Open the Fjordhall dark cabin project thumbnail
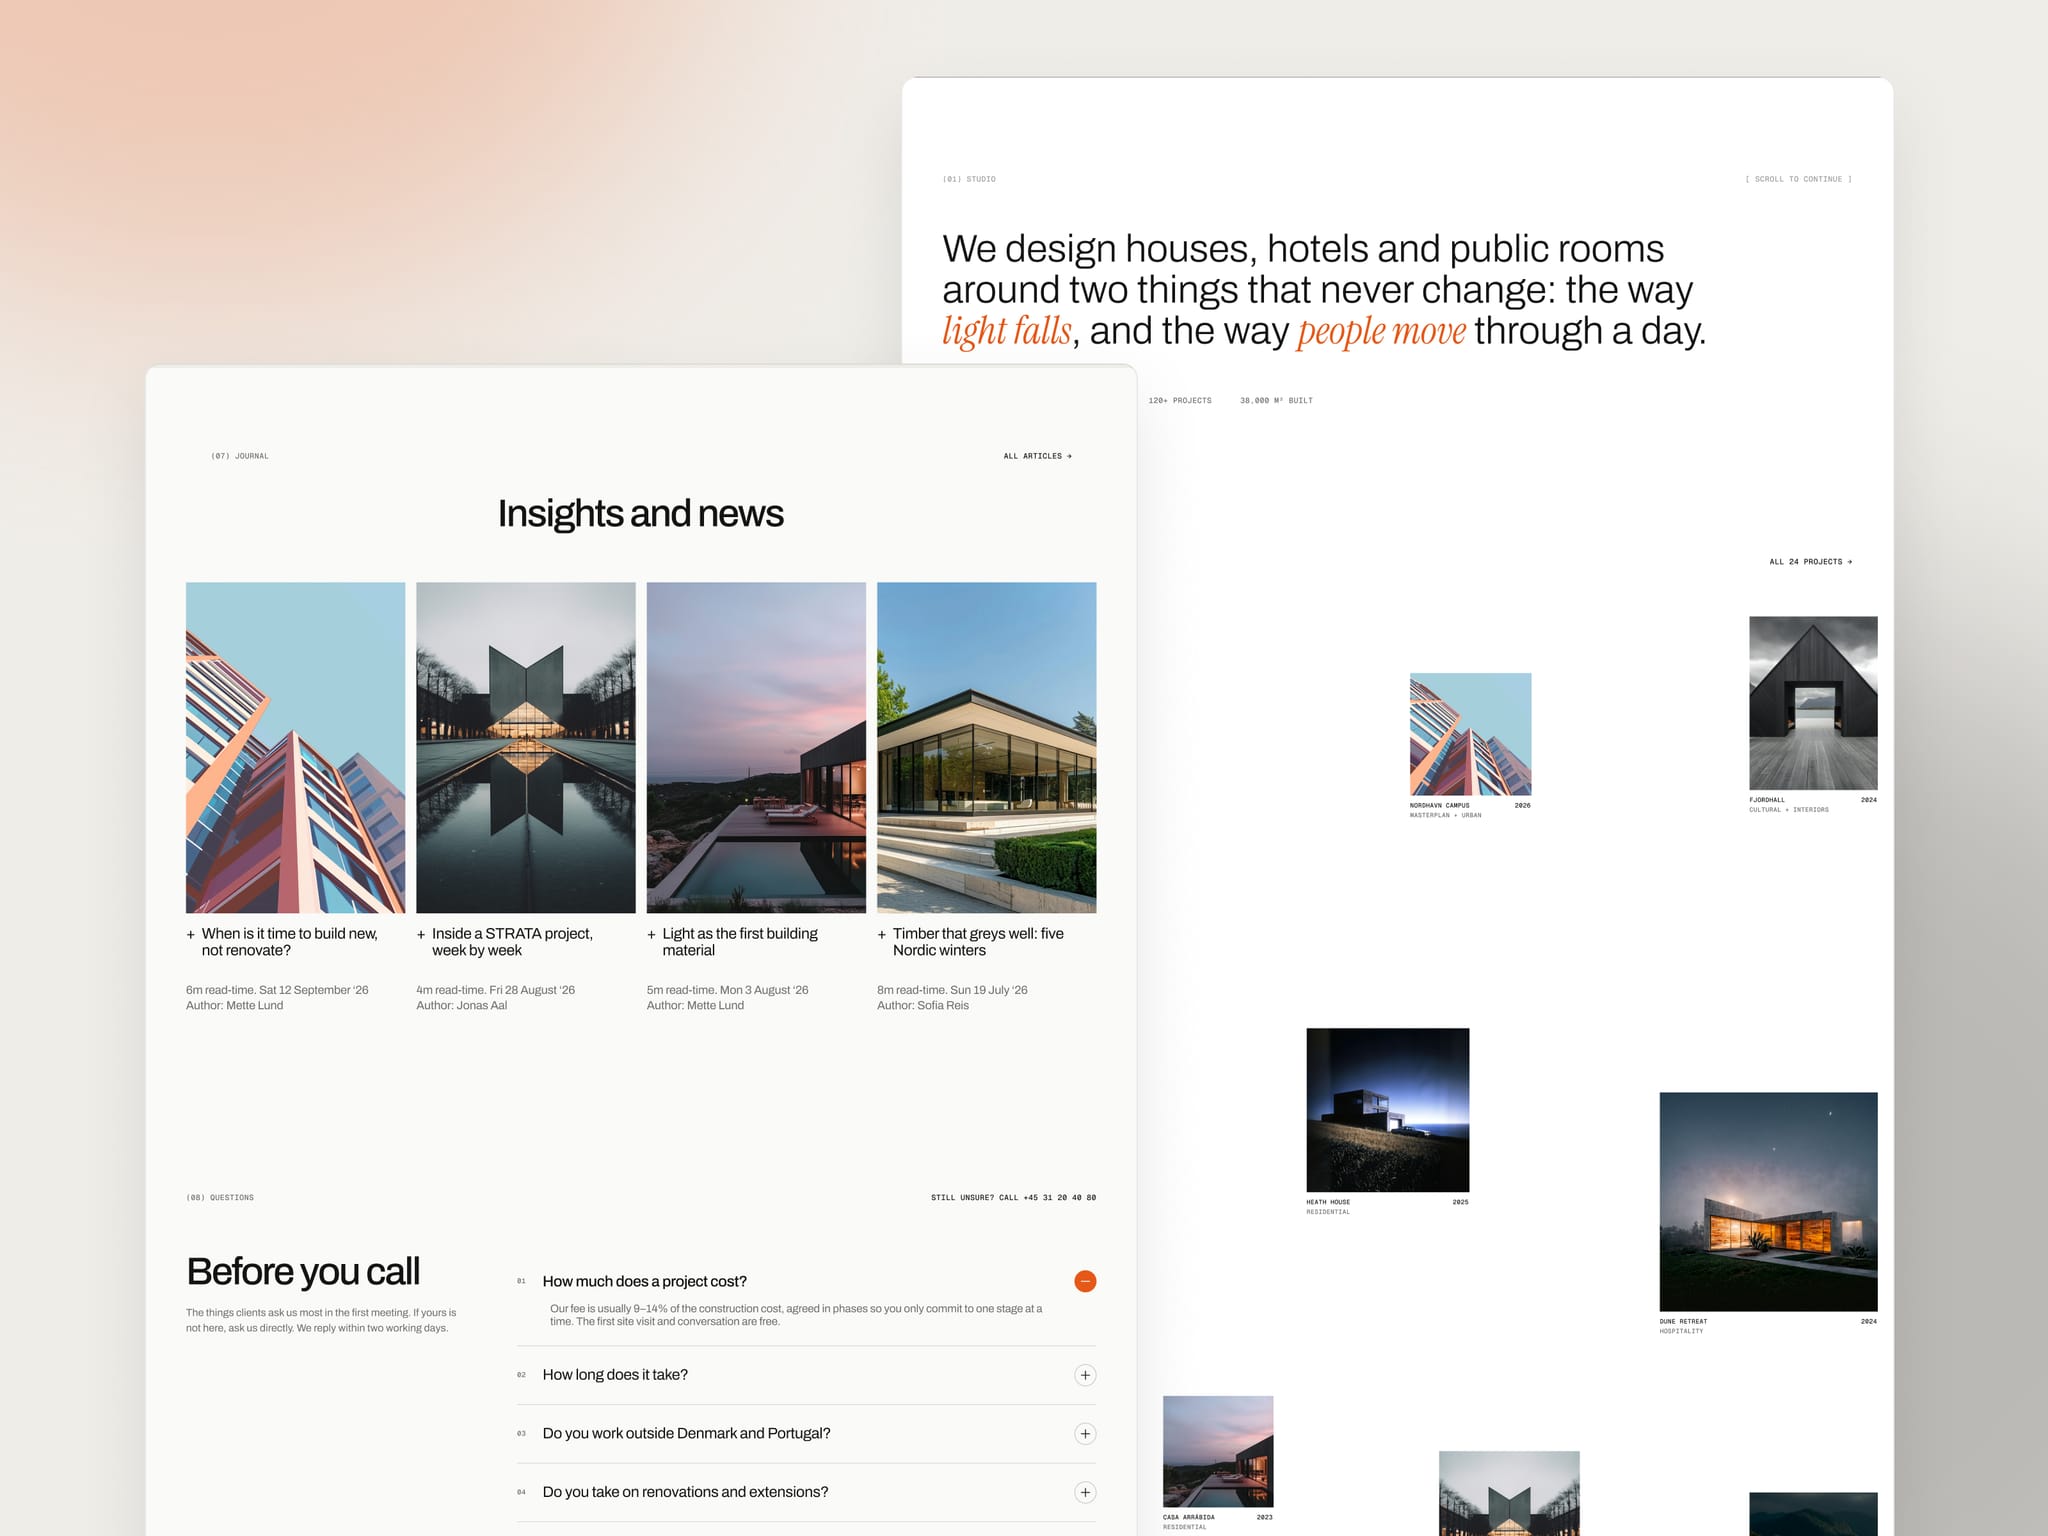 coord(1813,703)
